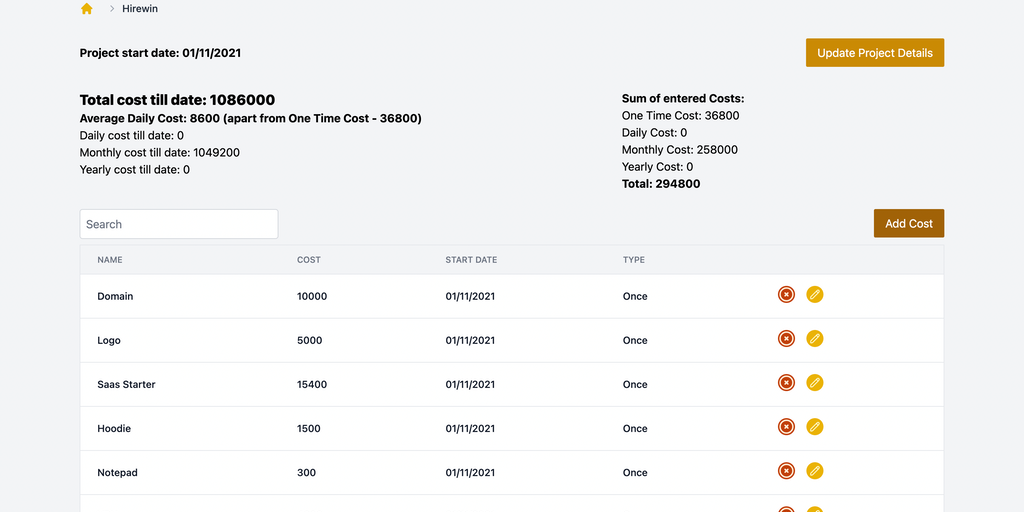Viewport: 1024px width, 512px height.
Task: Click the NAME column header
Action: [110, 260]
